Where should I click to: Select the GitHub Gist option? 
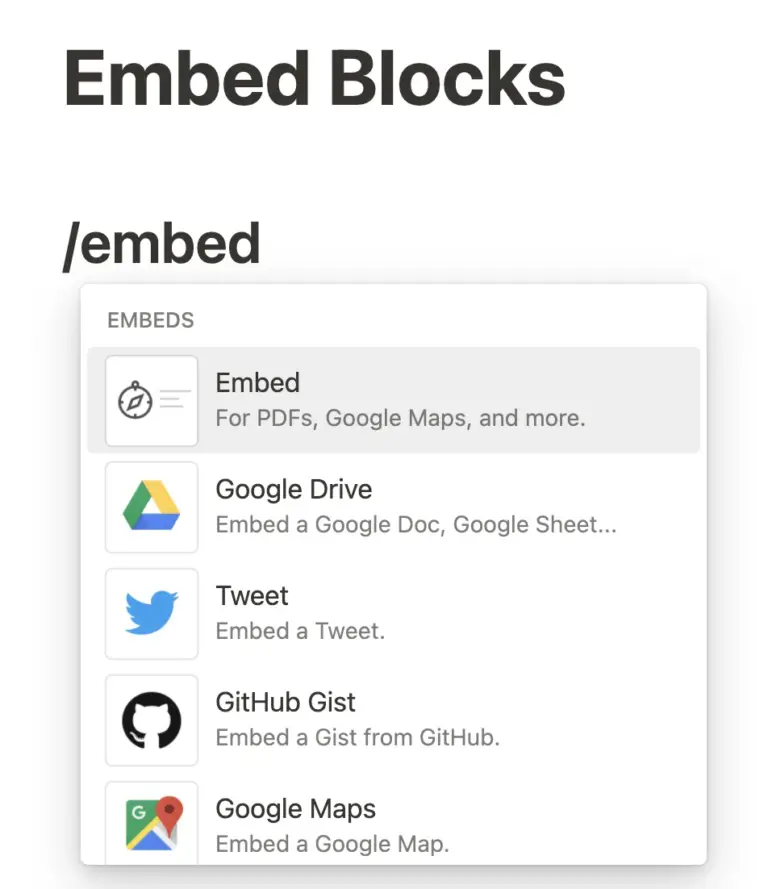(285, 702)
